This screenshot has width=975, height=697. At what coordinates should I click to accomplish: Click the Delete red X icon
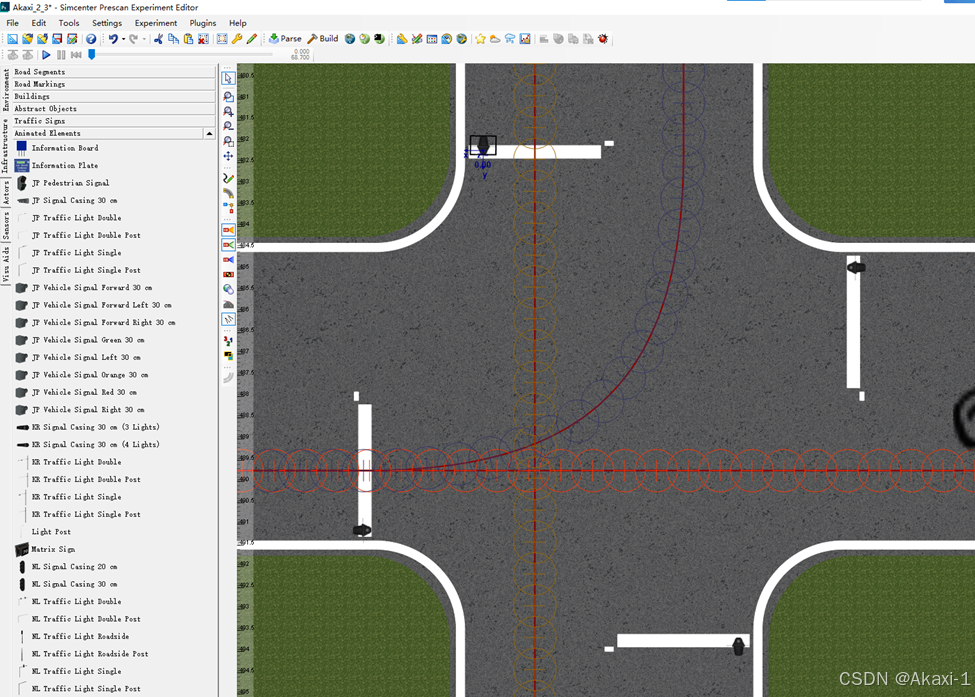[x=203, y=39]
